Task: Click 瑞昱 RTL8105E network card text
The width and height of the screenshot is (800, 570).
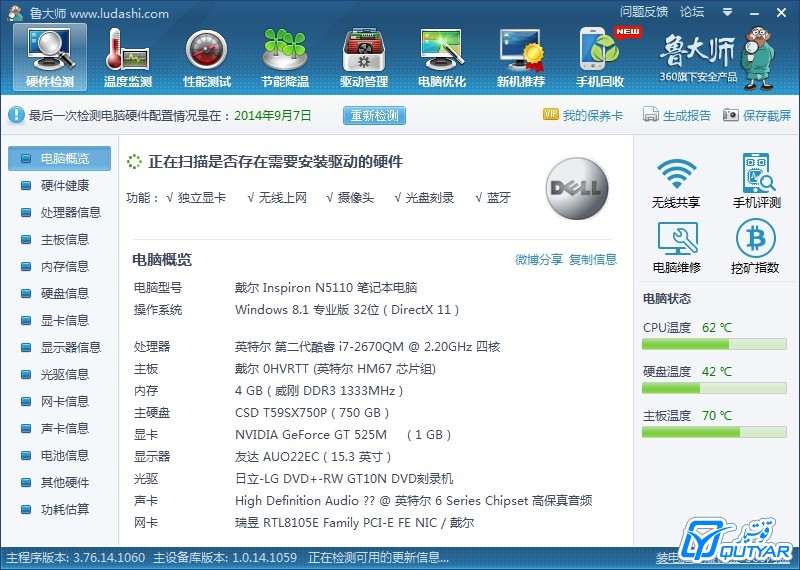Action: click(355, 523)
